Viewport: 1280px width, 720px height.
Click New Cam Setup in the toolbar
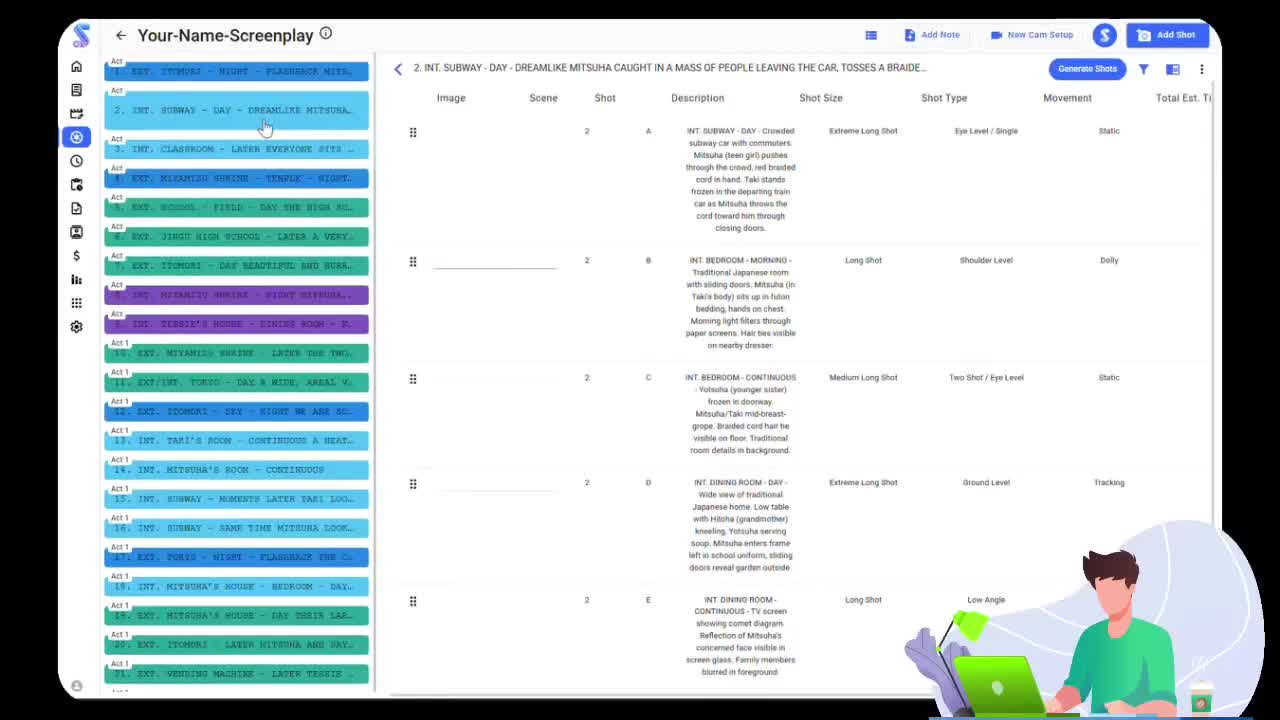click(x=1032, y=35)
